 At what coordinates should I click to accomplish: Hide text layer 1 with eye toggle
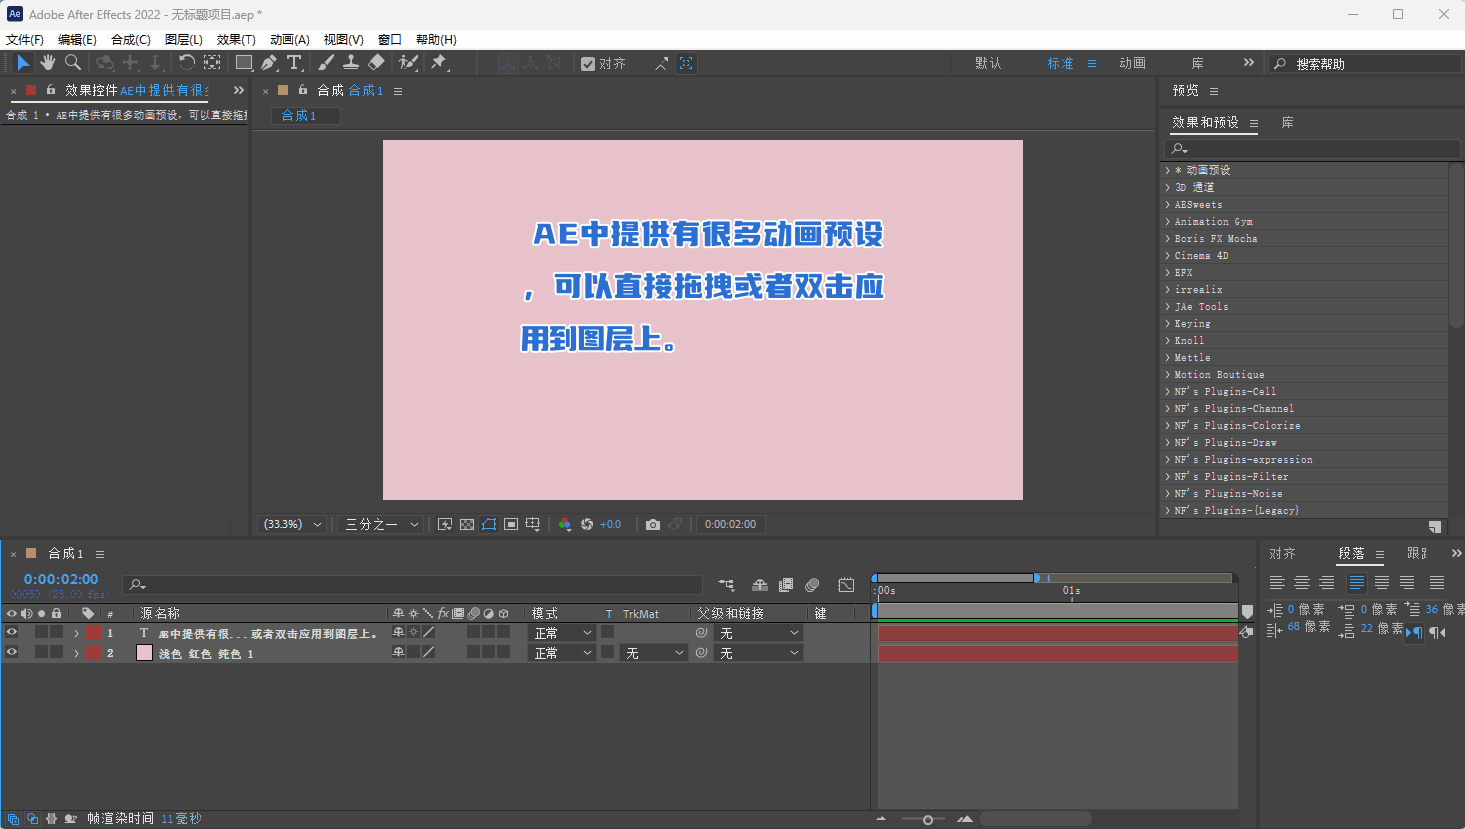(x=12, y=633)
